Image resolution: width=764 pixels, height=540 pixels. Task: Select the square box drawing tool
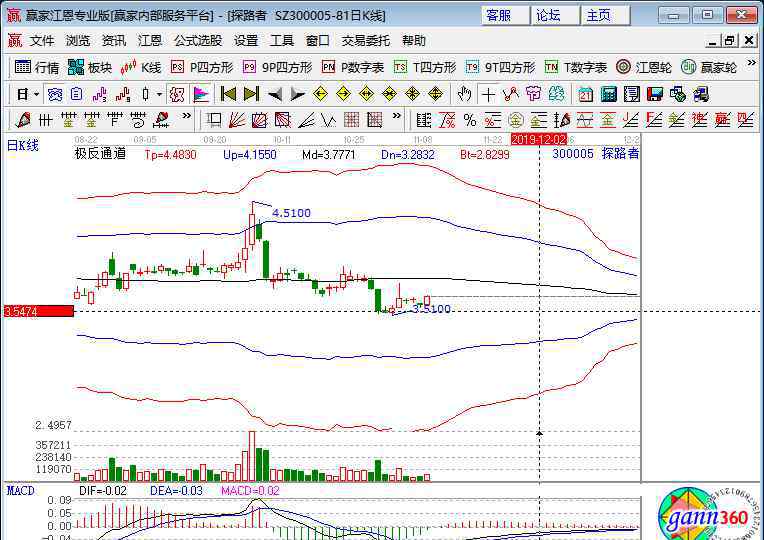click(x=214, y=120)
